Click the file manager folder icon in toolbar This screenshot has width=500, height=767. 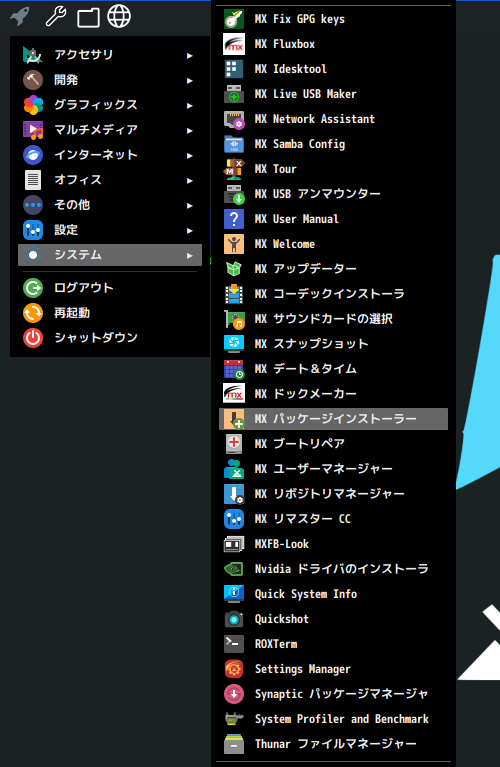88,18
